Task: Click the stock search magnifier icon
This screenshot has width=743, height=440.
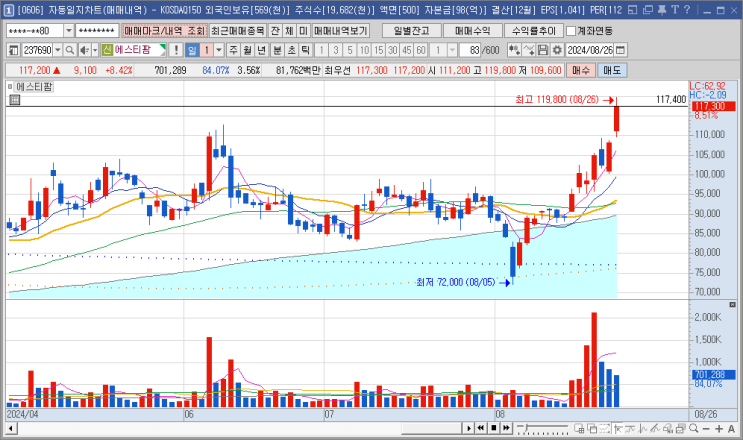Action: (70, 50)
